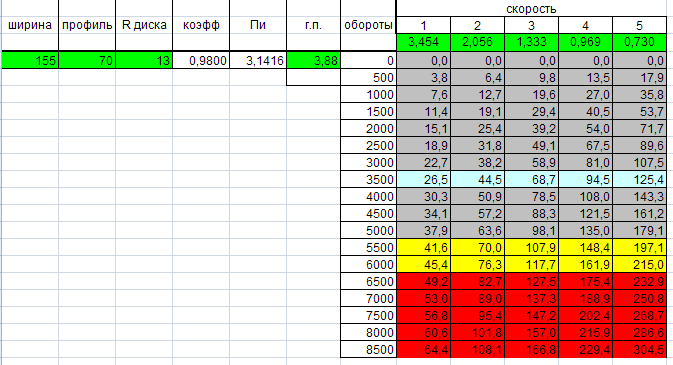Select the обороты column header
The height and width of the screenshot is (365, 673).
coord(368,25)
